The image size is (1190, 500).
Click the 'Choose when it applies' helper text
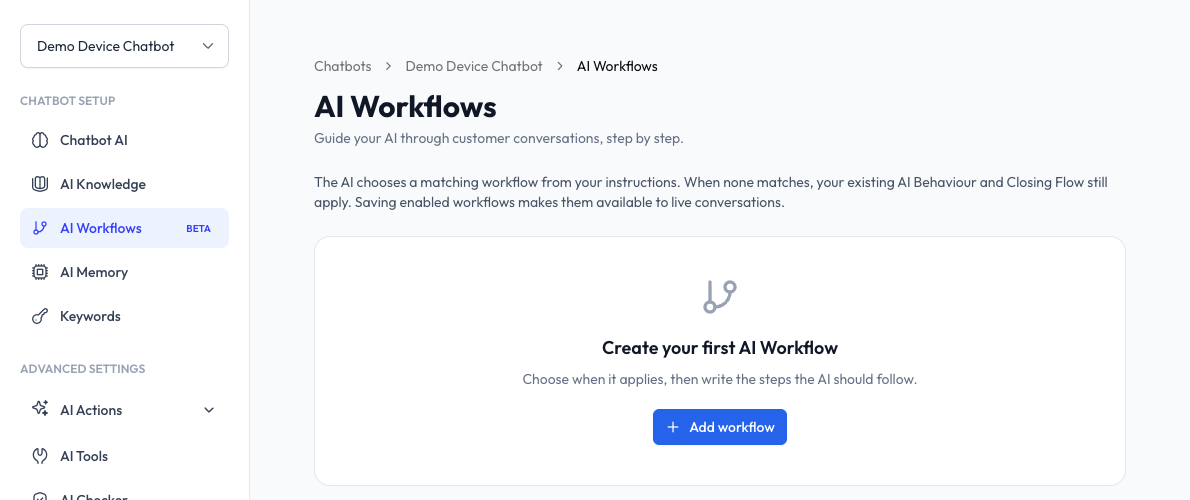(719, 379)
